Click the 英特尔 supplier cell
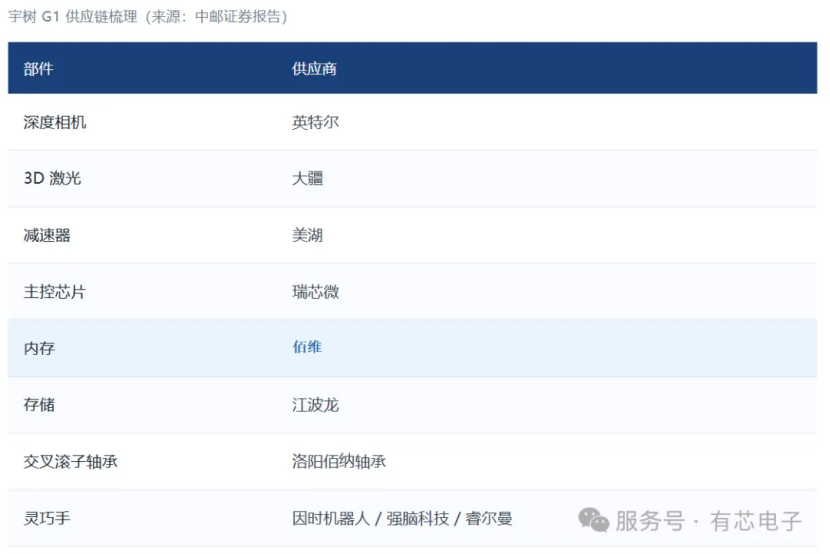Image resolution: width=830 pixels, height=554 pixels. (315, 122)
